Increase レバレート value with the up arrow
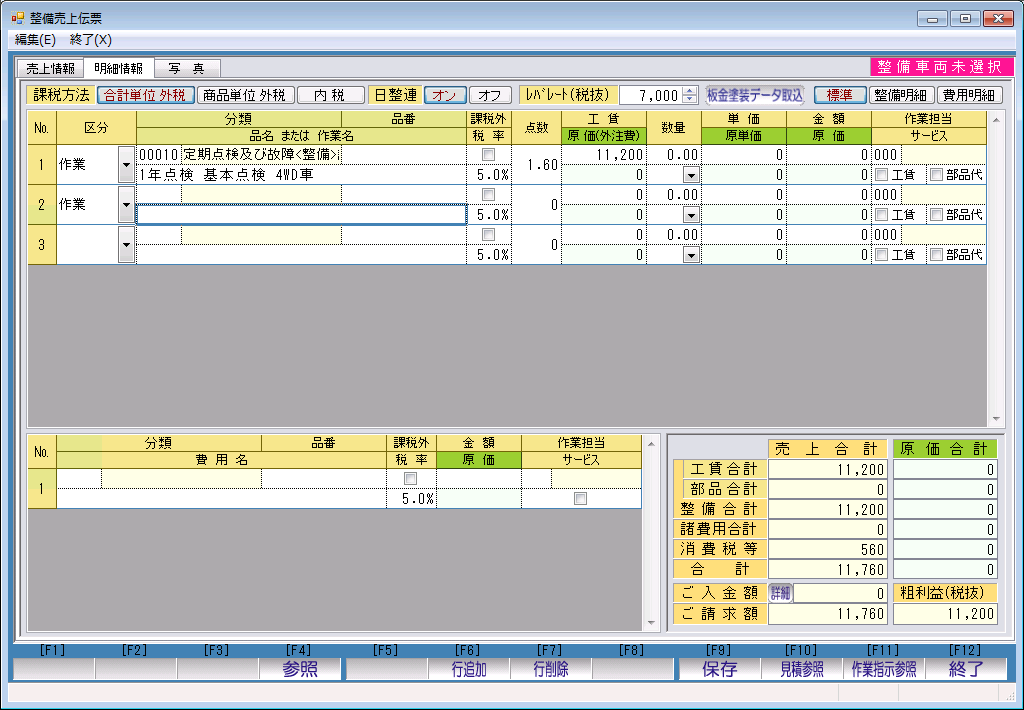 (689, 91)
